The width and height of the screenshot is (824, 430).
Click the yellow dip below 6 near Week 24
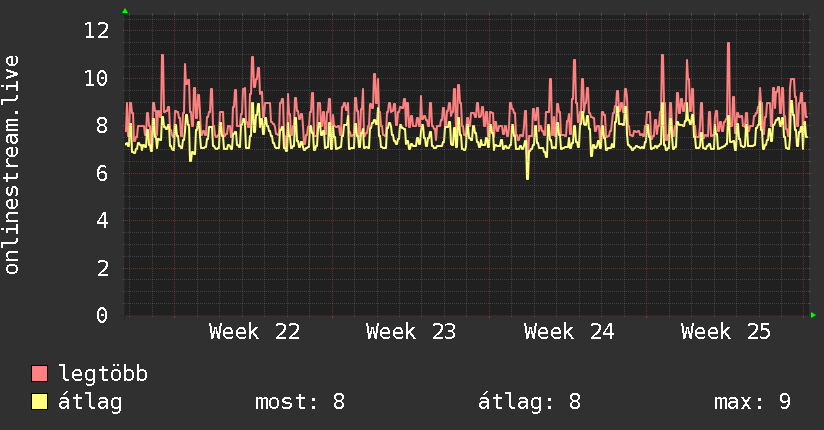coord(528,171)
